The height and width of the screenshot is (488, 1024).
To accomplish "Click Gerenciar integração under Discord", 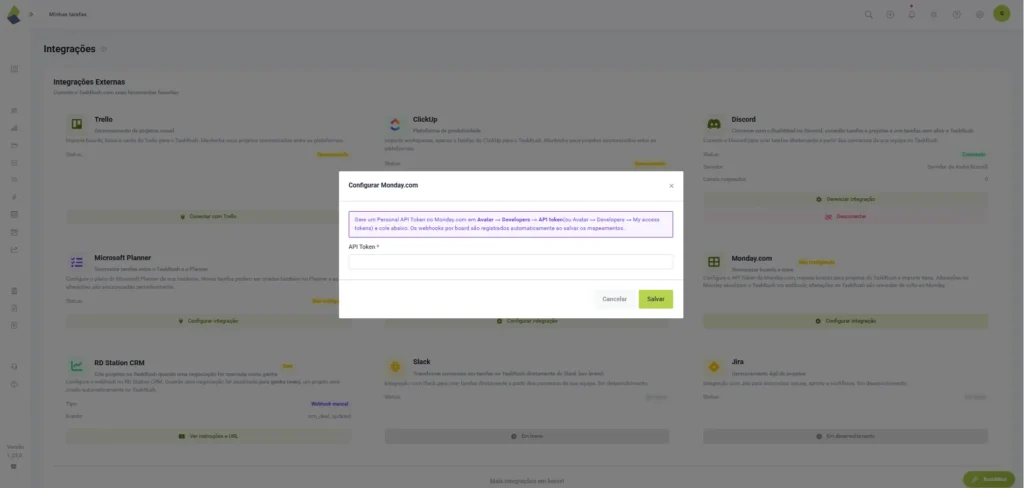I will [x=845, y=199].
